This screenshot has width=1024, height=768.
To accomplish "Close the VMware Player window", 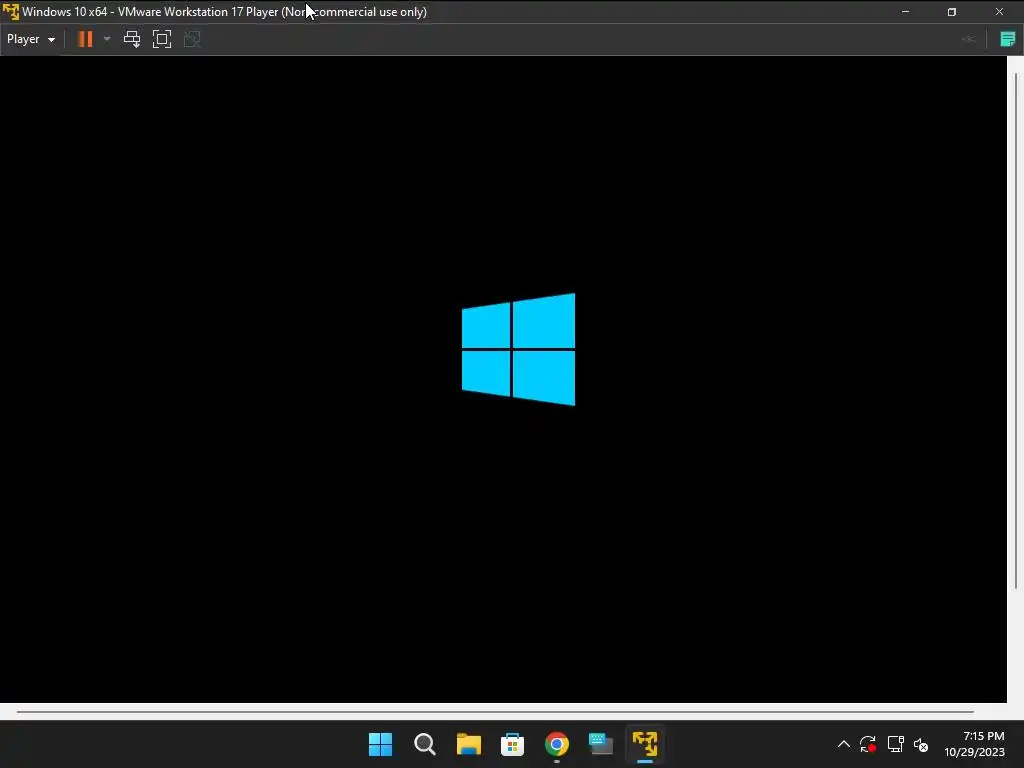I will (999, 12).
